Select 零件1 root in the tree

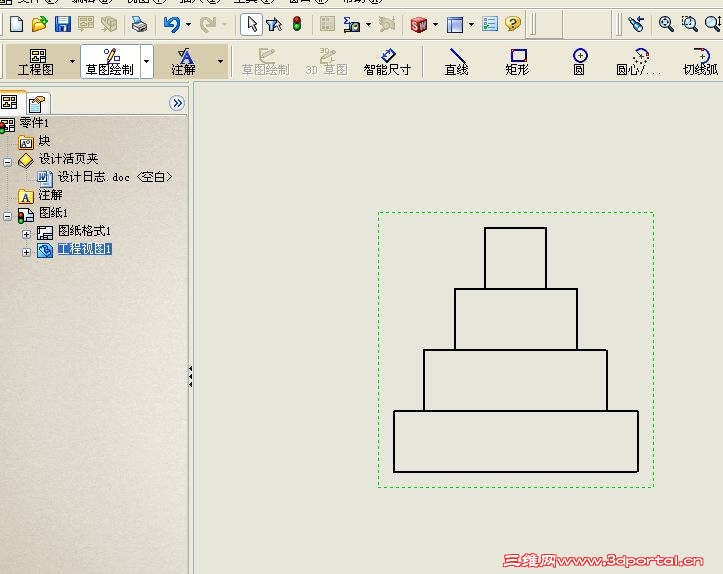34,123
